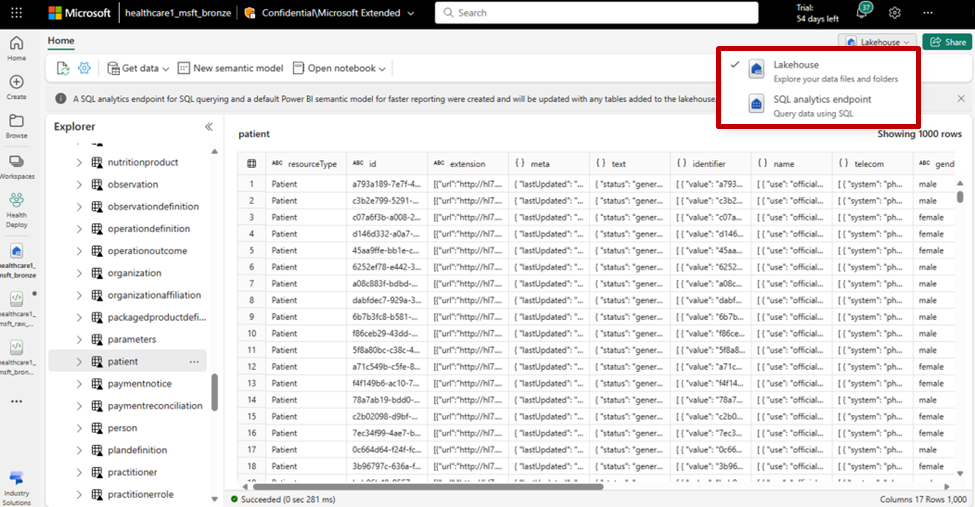Click the healthcare1_msft_bronze title

[178, 12]
